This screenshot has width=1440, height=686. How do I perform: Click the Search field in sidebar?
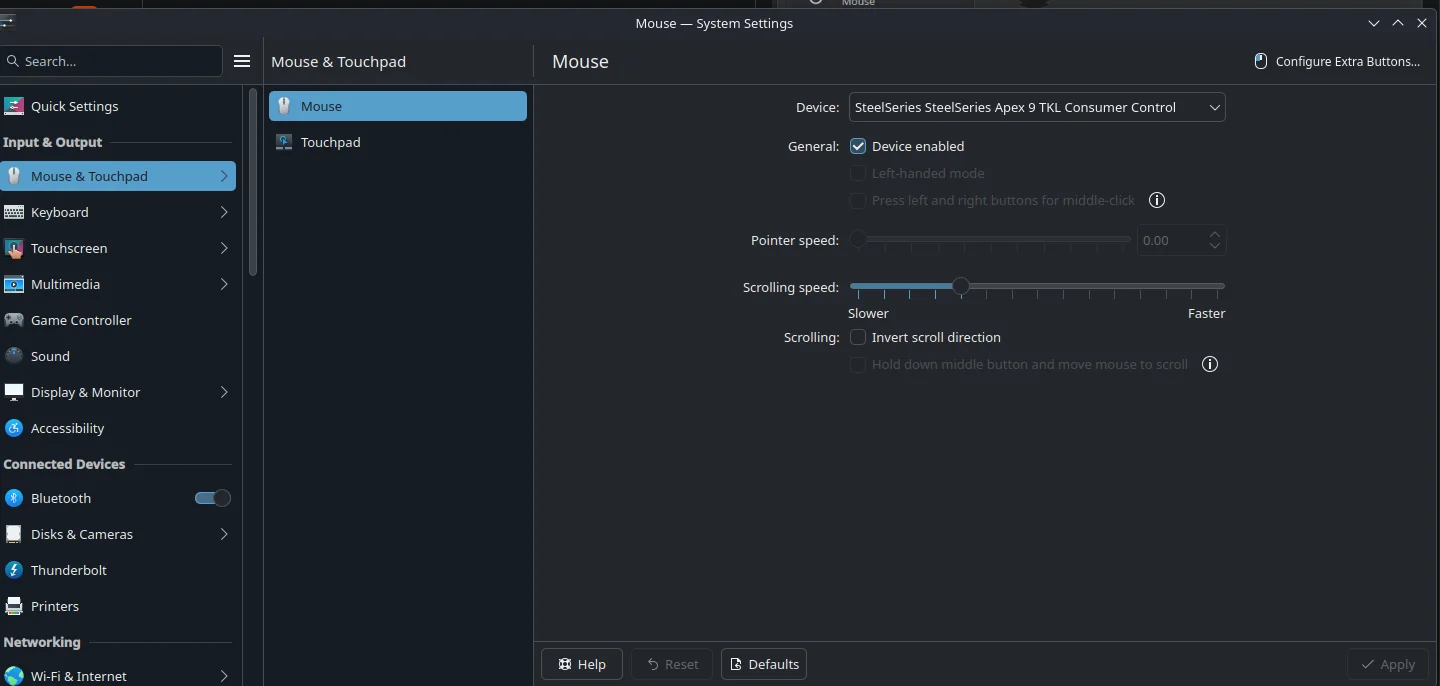(111, 61)
